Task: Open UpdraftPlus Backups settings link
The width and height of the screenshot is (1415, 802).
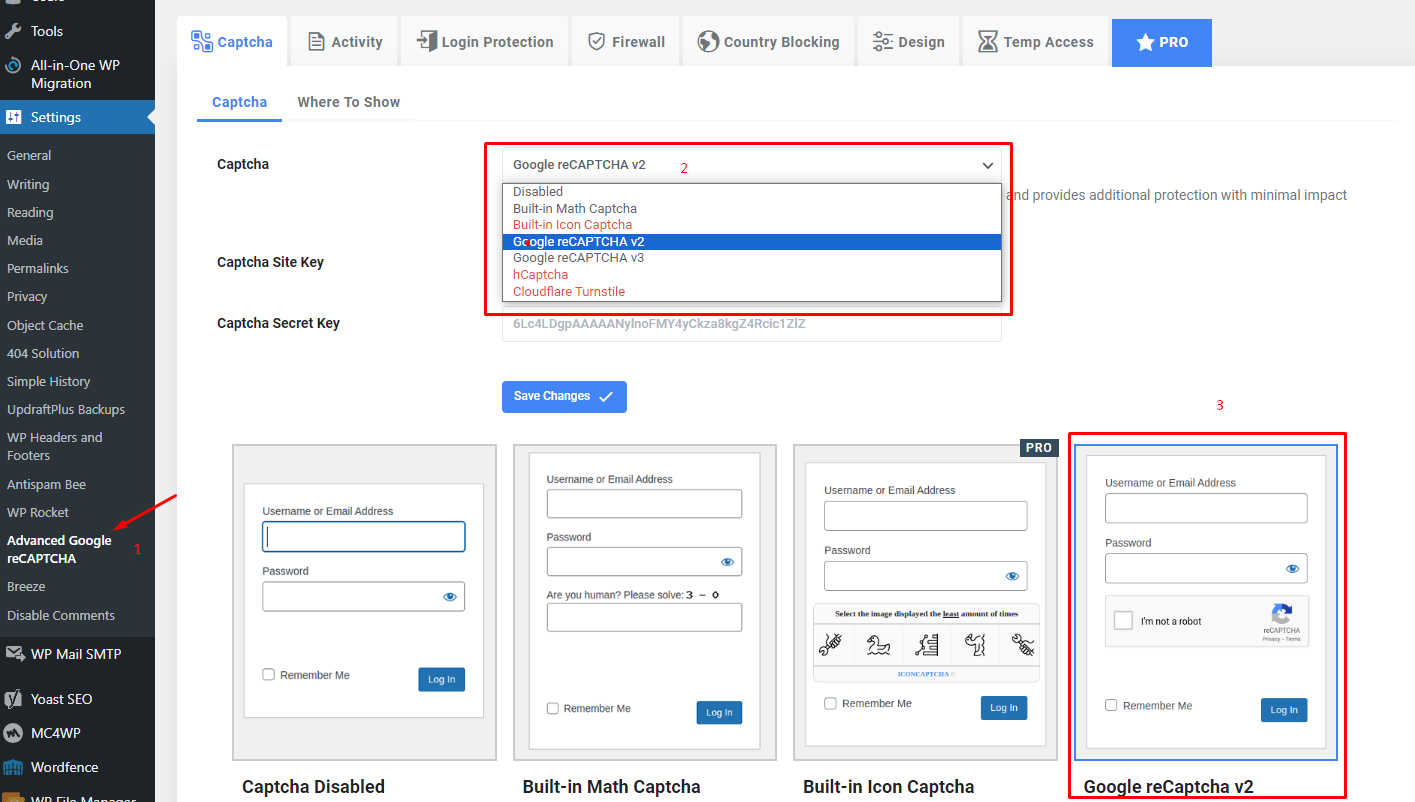Action: point(66,409)
